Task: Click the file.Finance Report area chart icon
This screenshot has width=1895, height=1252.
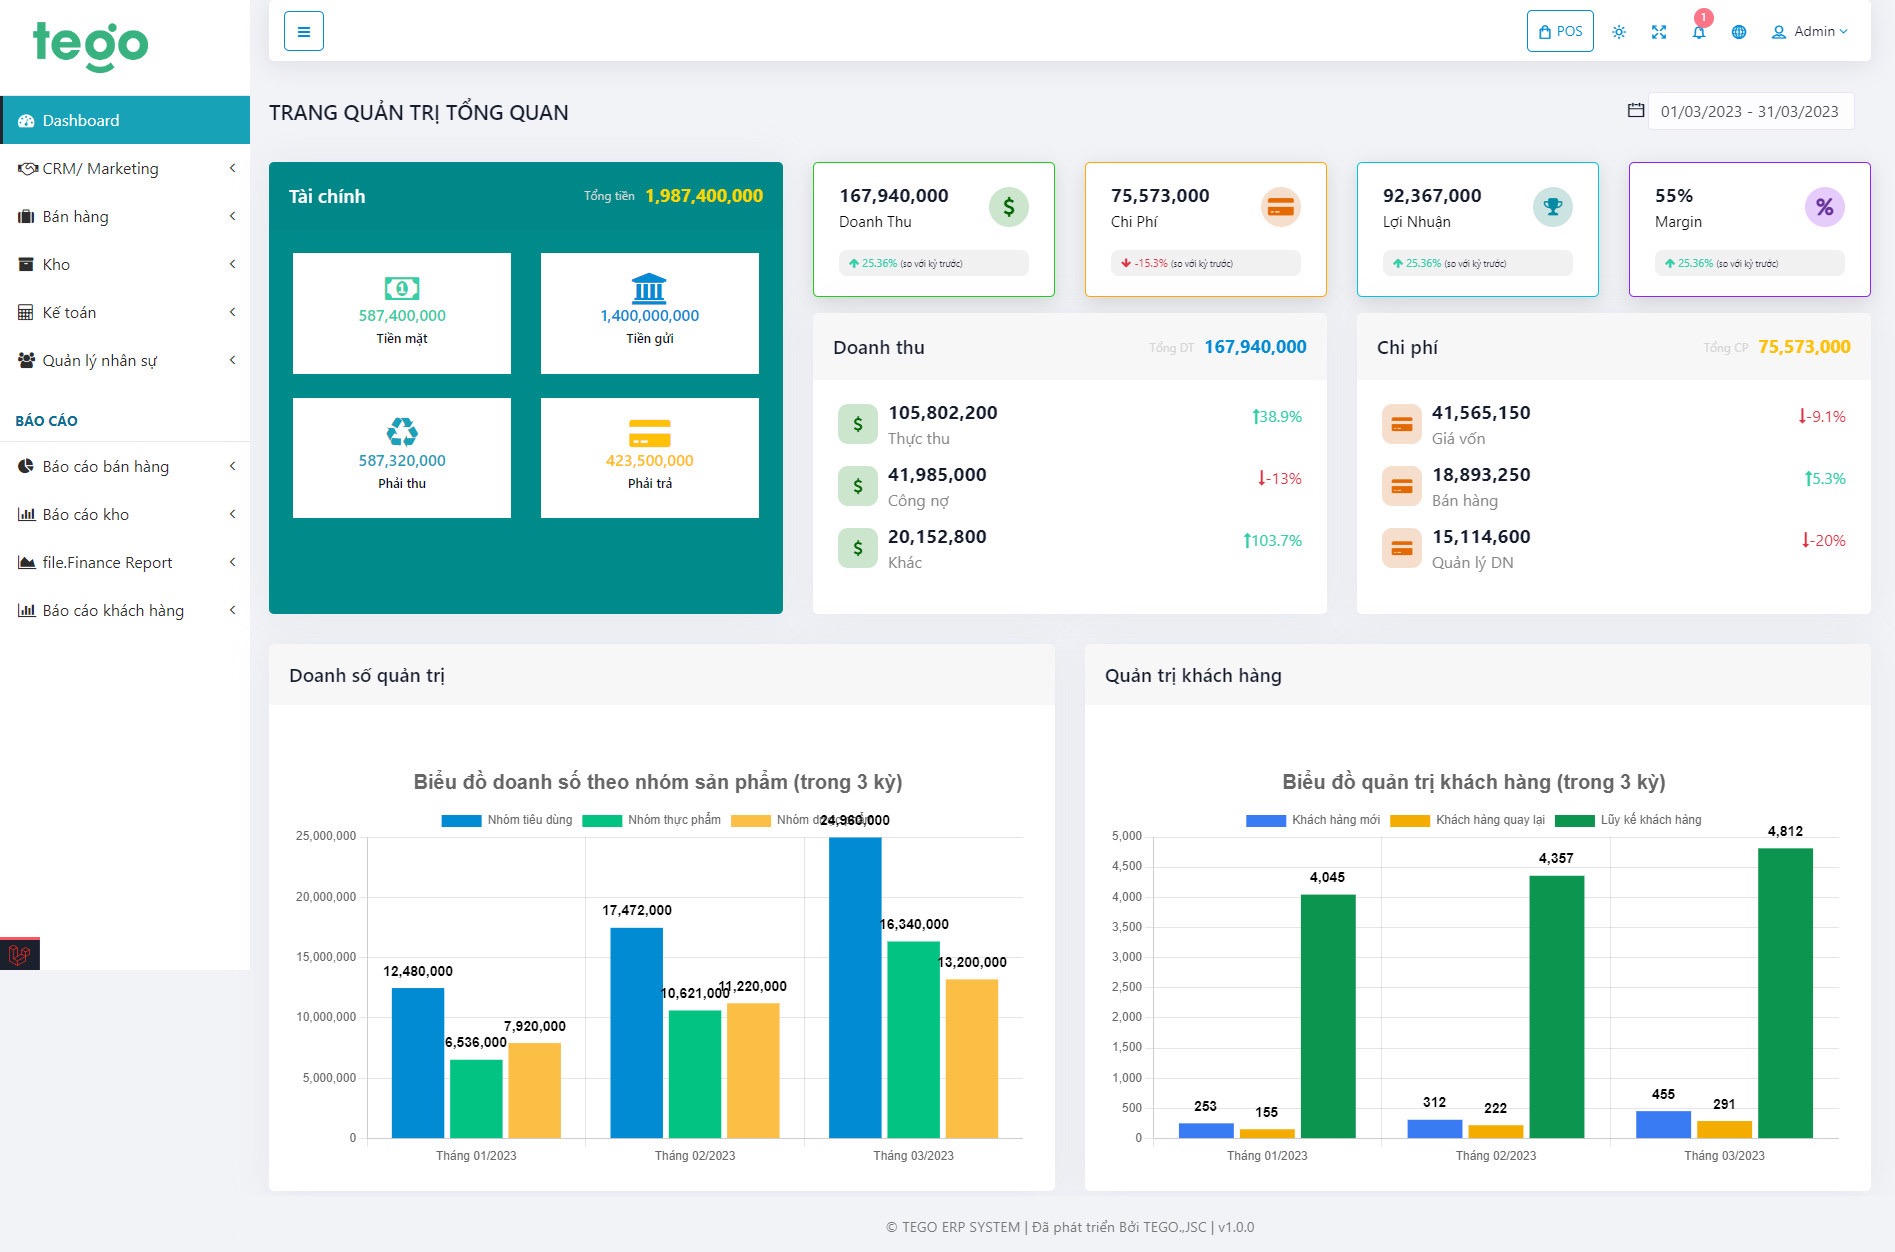Action: (27, 562)
